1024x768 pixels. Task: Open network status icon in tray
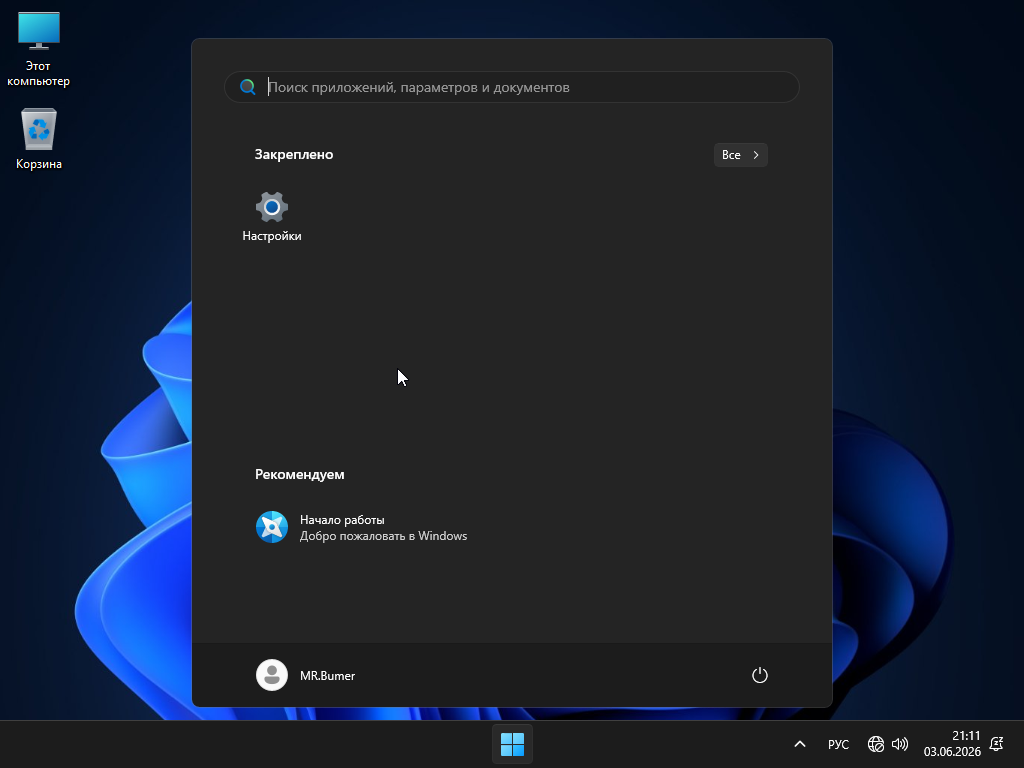coord(876,744)
